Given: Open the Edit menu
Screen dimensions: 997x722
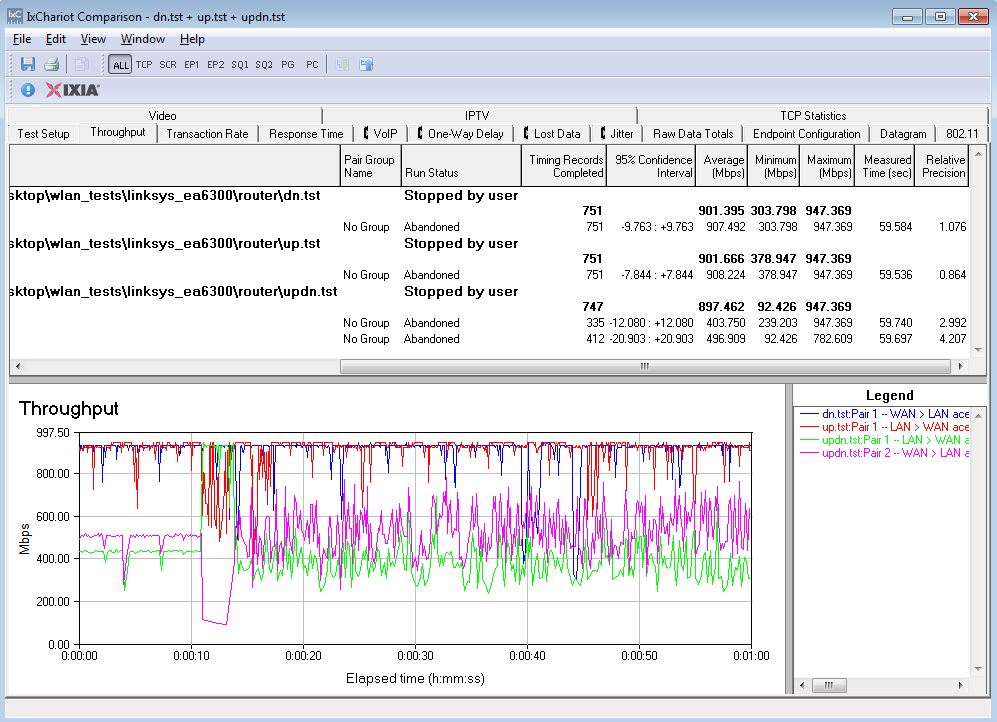Looking at the screenshot, I should point(55,39).
